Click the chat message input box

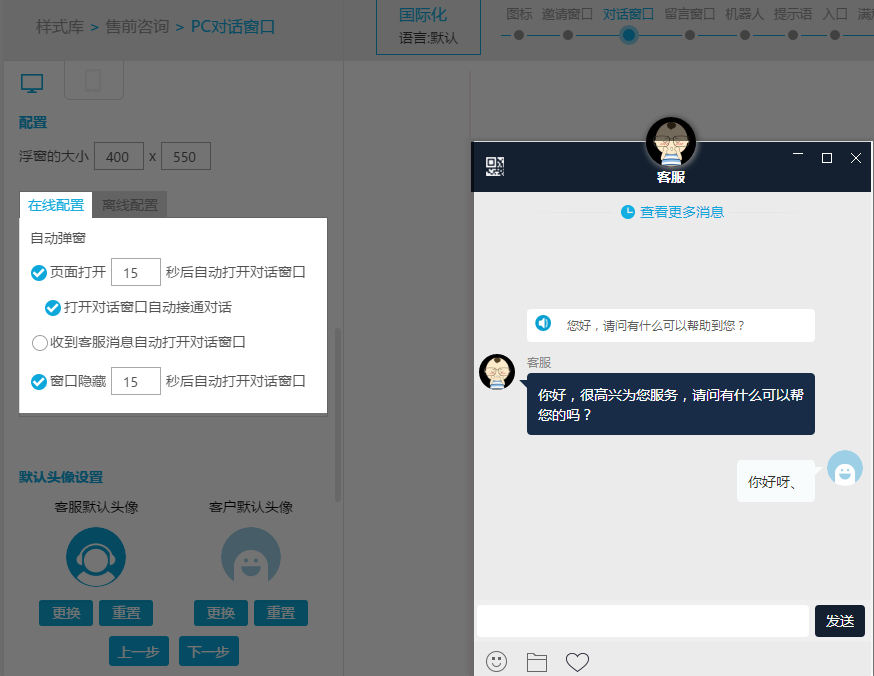pyautogui.click(x=643, y=621)
